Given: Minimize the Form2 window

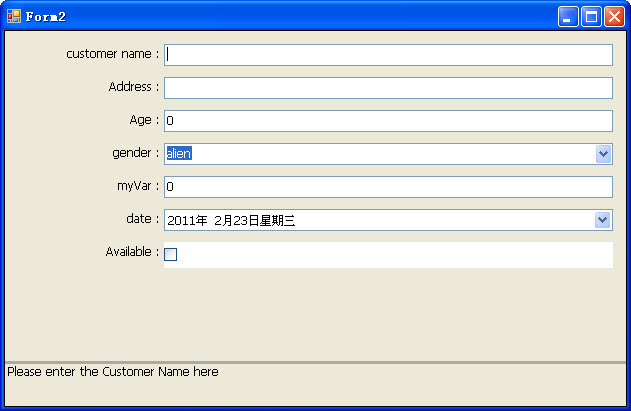Looking at the screenshot, I should pyautogui.click(x=568, y=16).
